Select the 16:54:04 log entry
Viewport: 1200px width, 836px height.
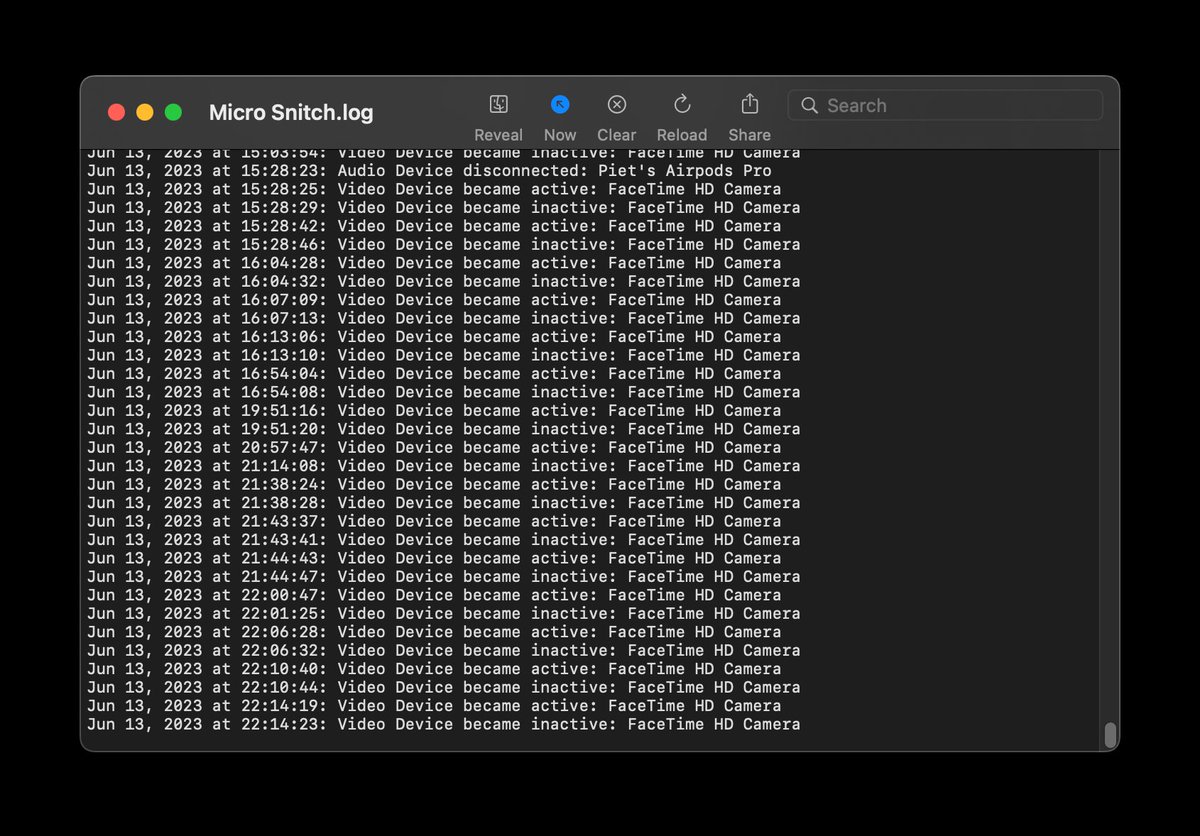pyautogui.click(x=434, y=374)
